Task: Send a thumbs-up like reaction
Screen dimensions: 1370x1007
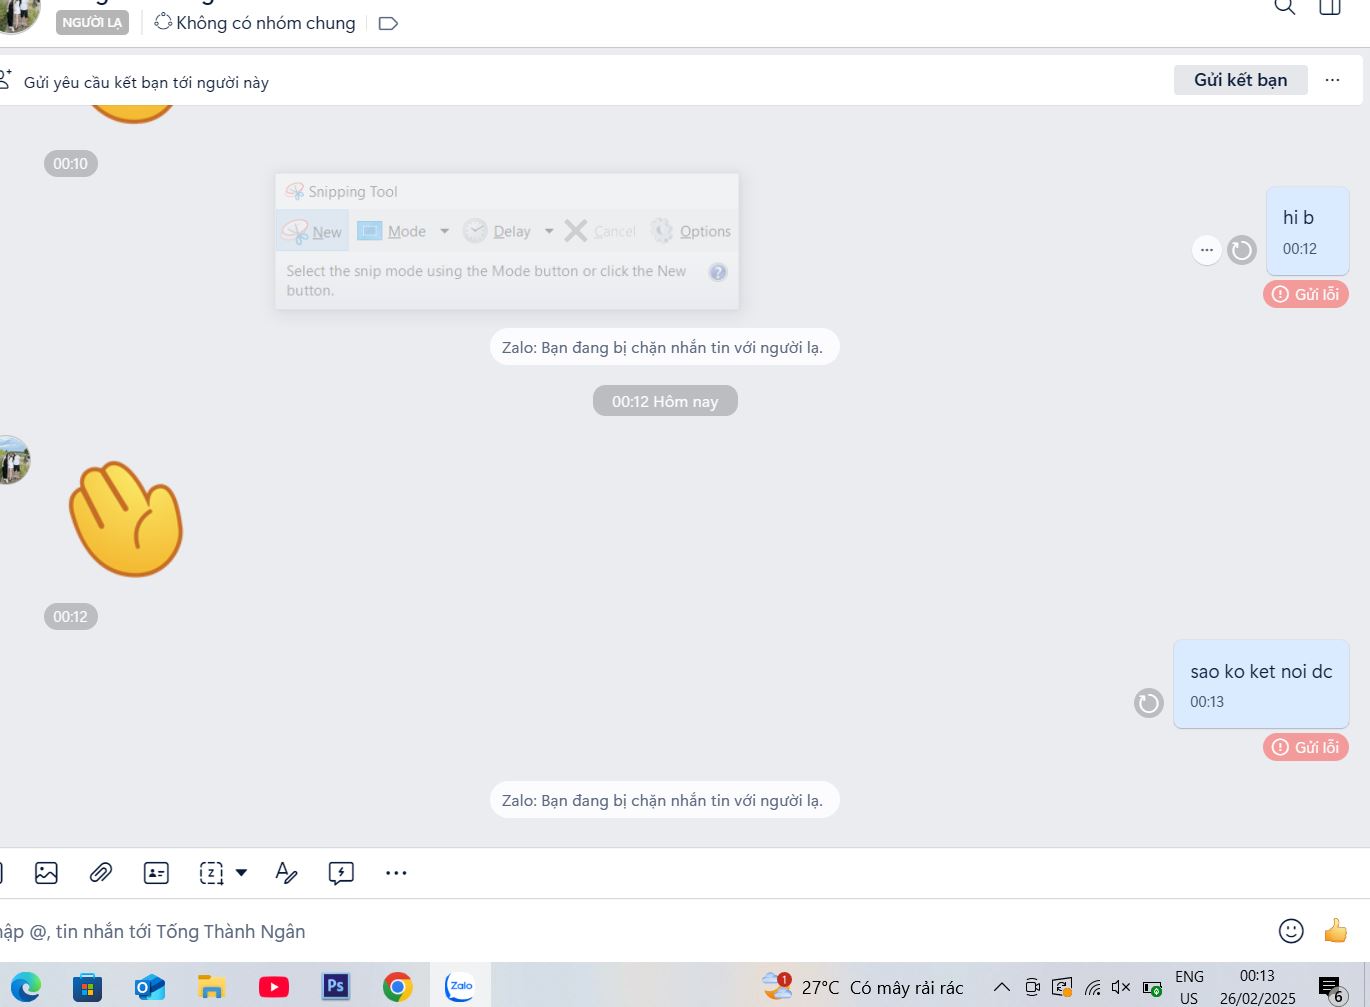Action: [x=1336, y=931]
